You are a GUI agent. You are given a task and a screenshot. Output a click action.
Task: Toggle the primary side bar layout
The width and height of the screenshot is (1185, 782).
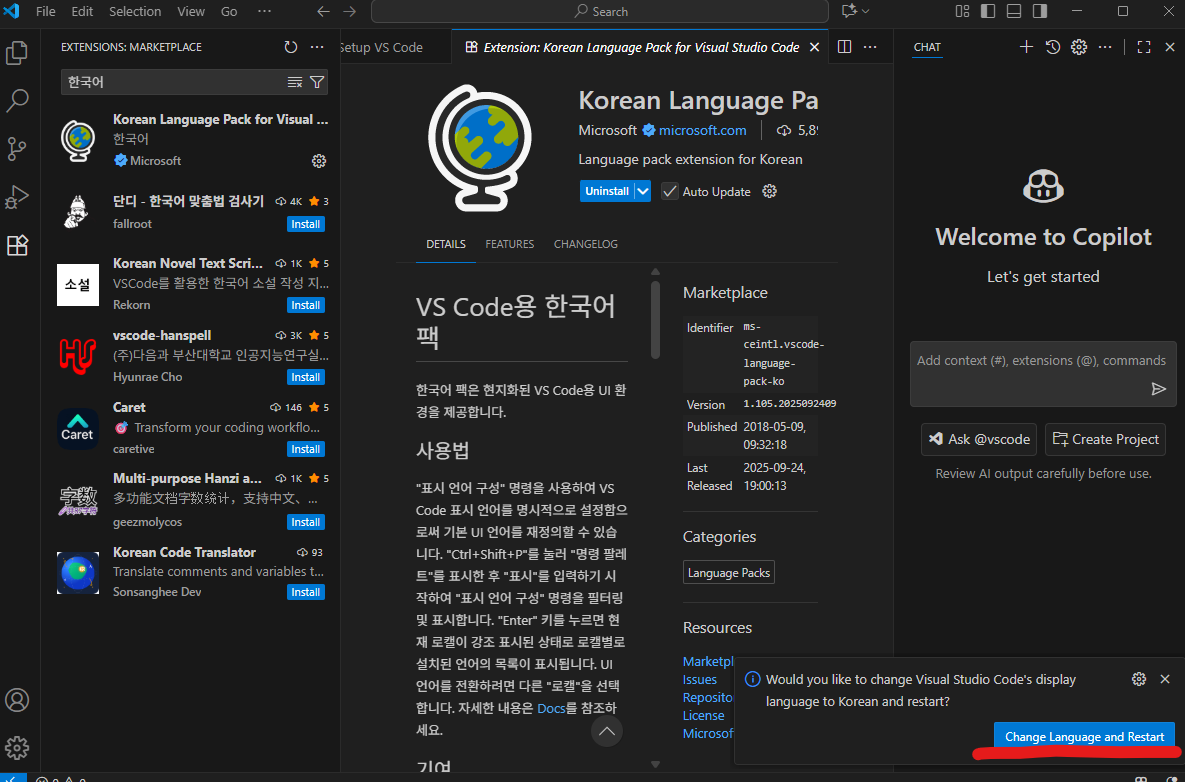pos(988,11)
